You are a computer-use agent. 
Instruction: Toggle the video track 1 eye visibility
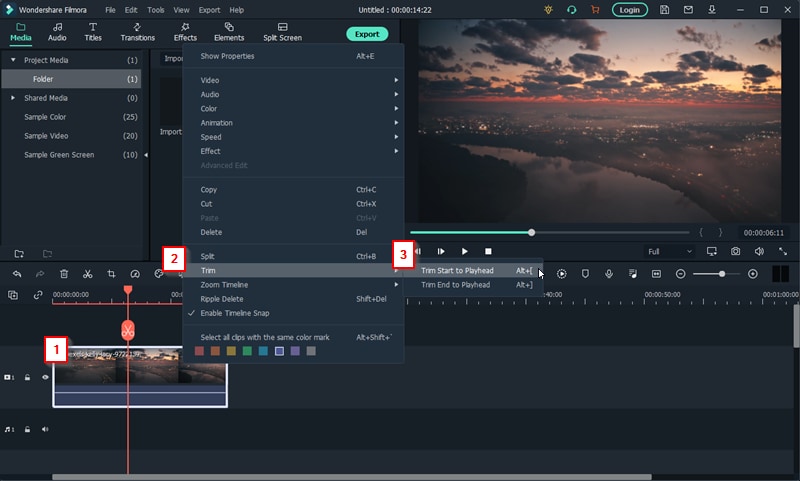45,377
